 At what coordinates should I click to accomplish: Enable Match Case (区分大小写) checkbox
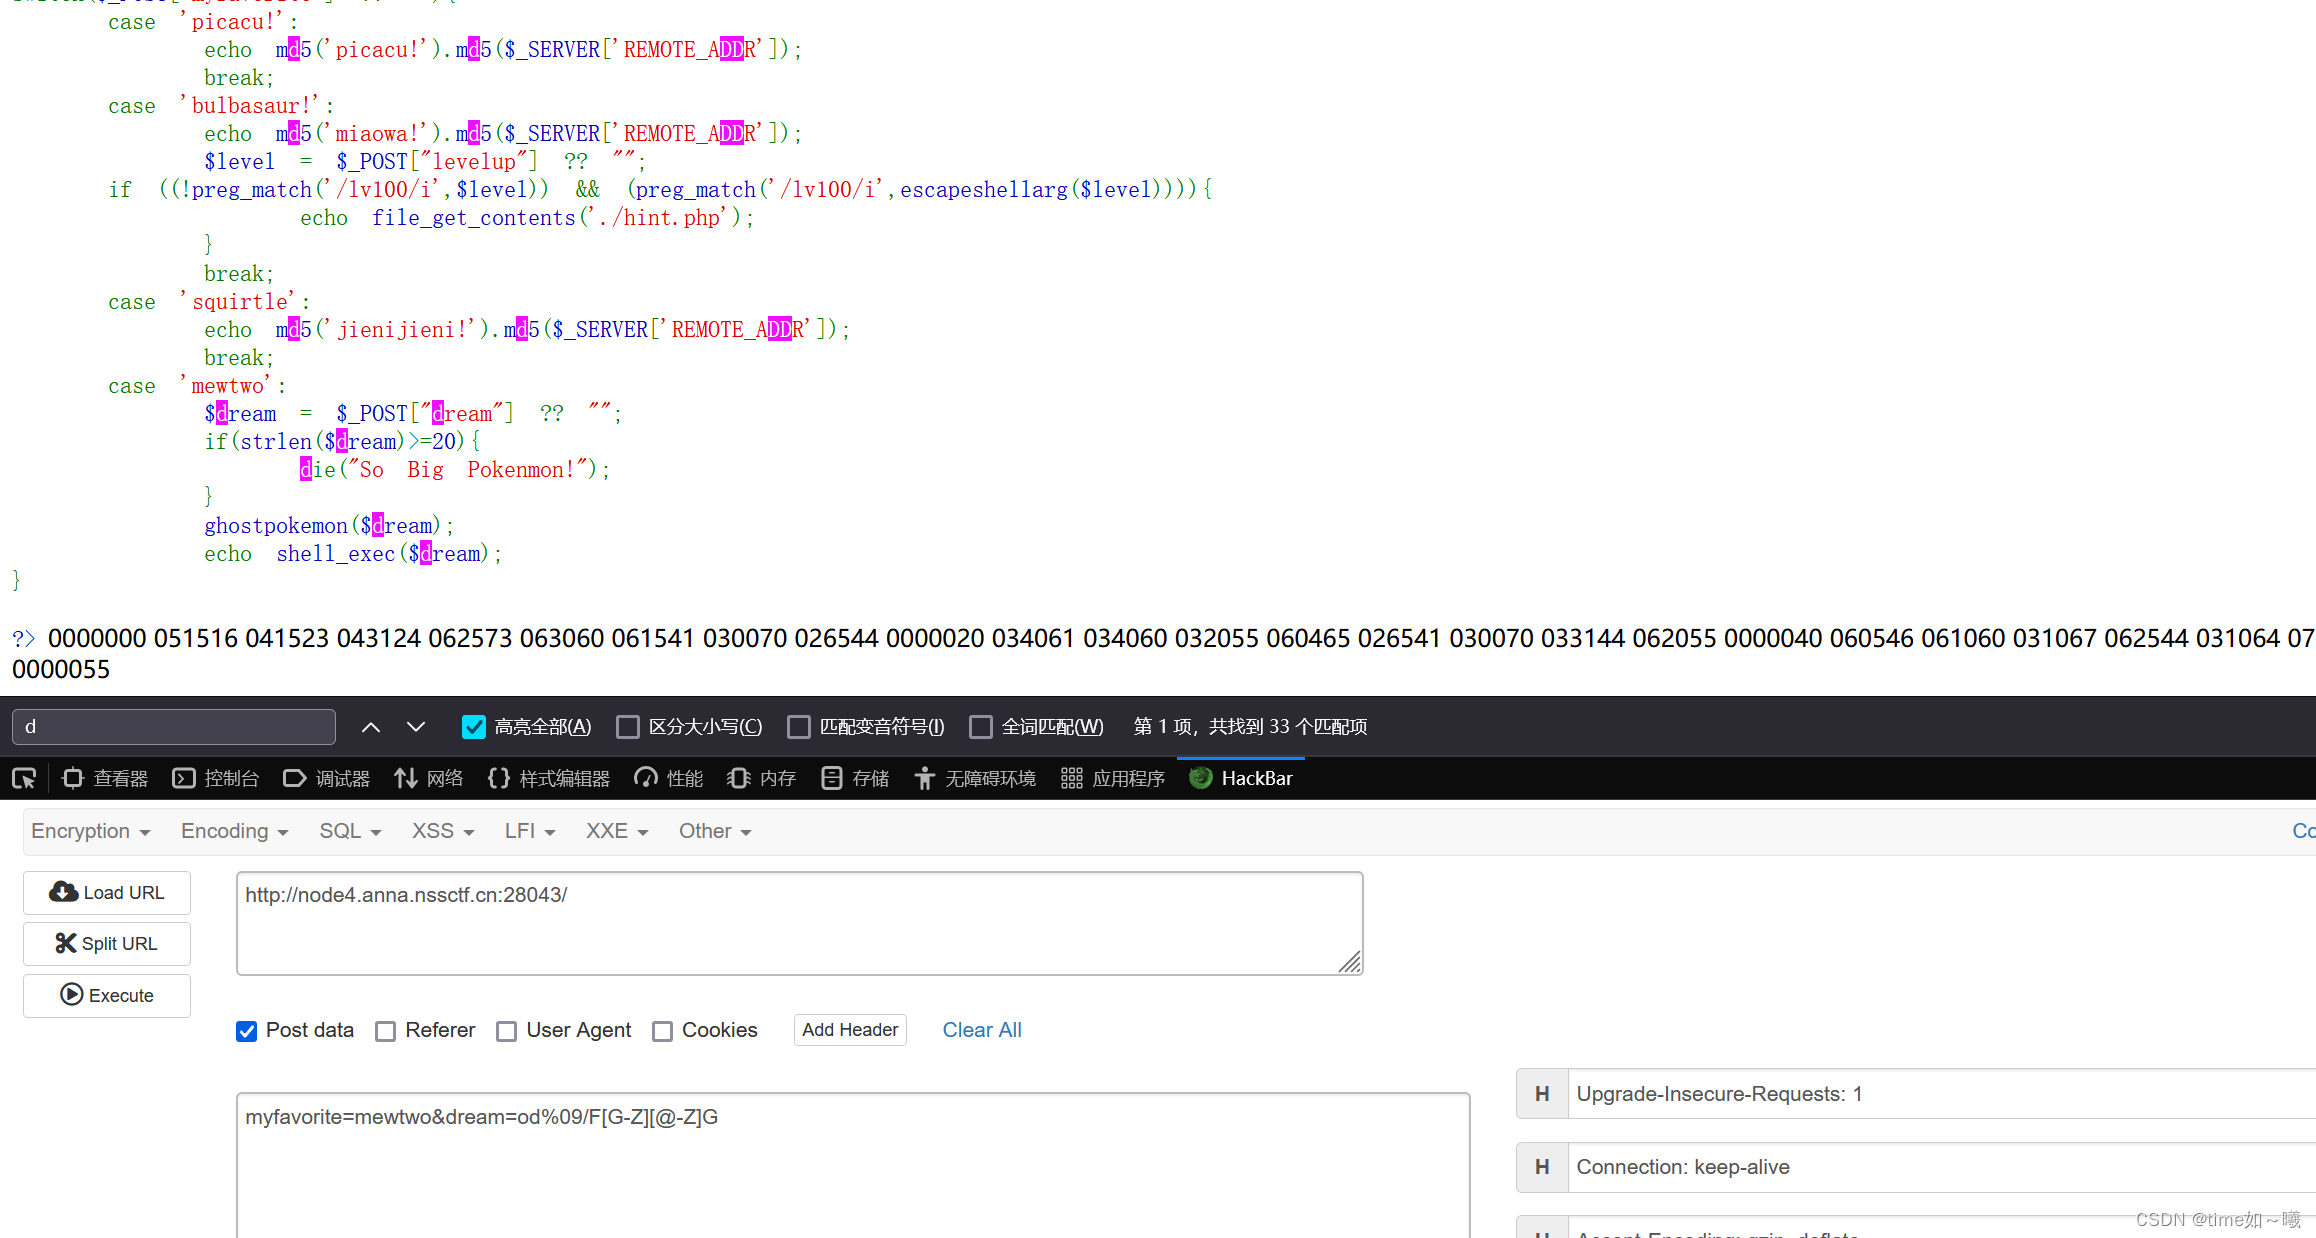[628, 727]
